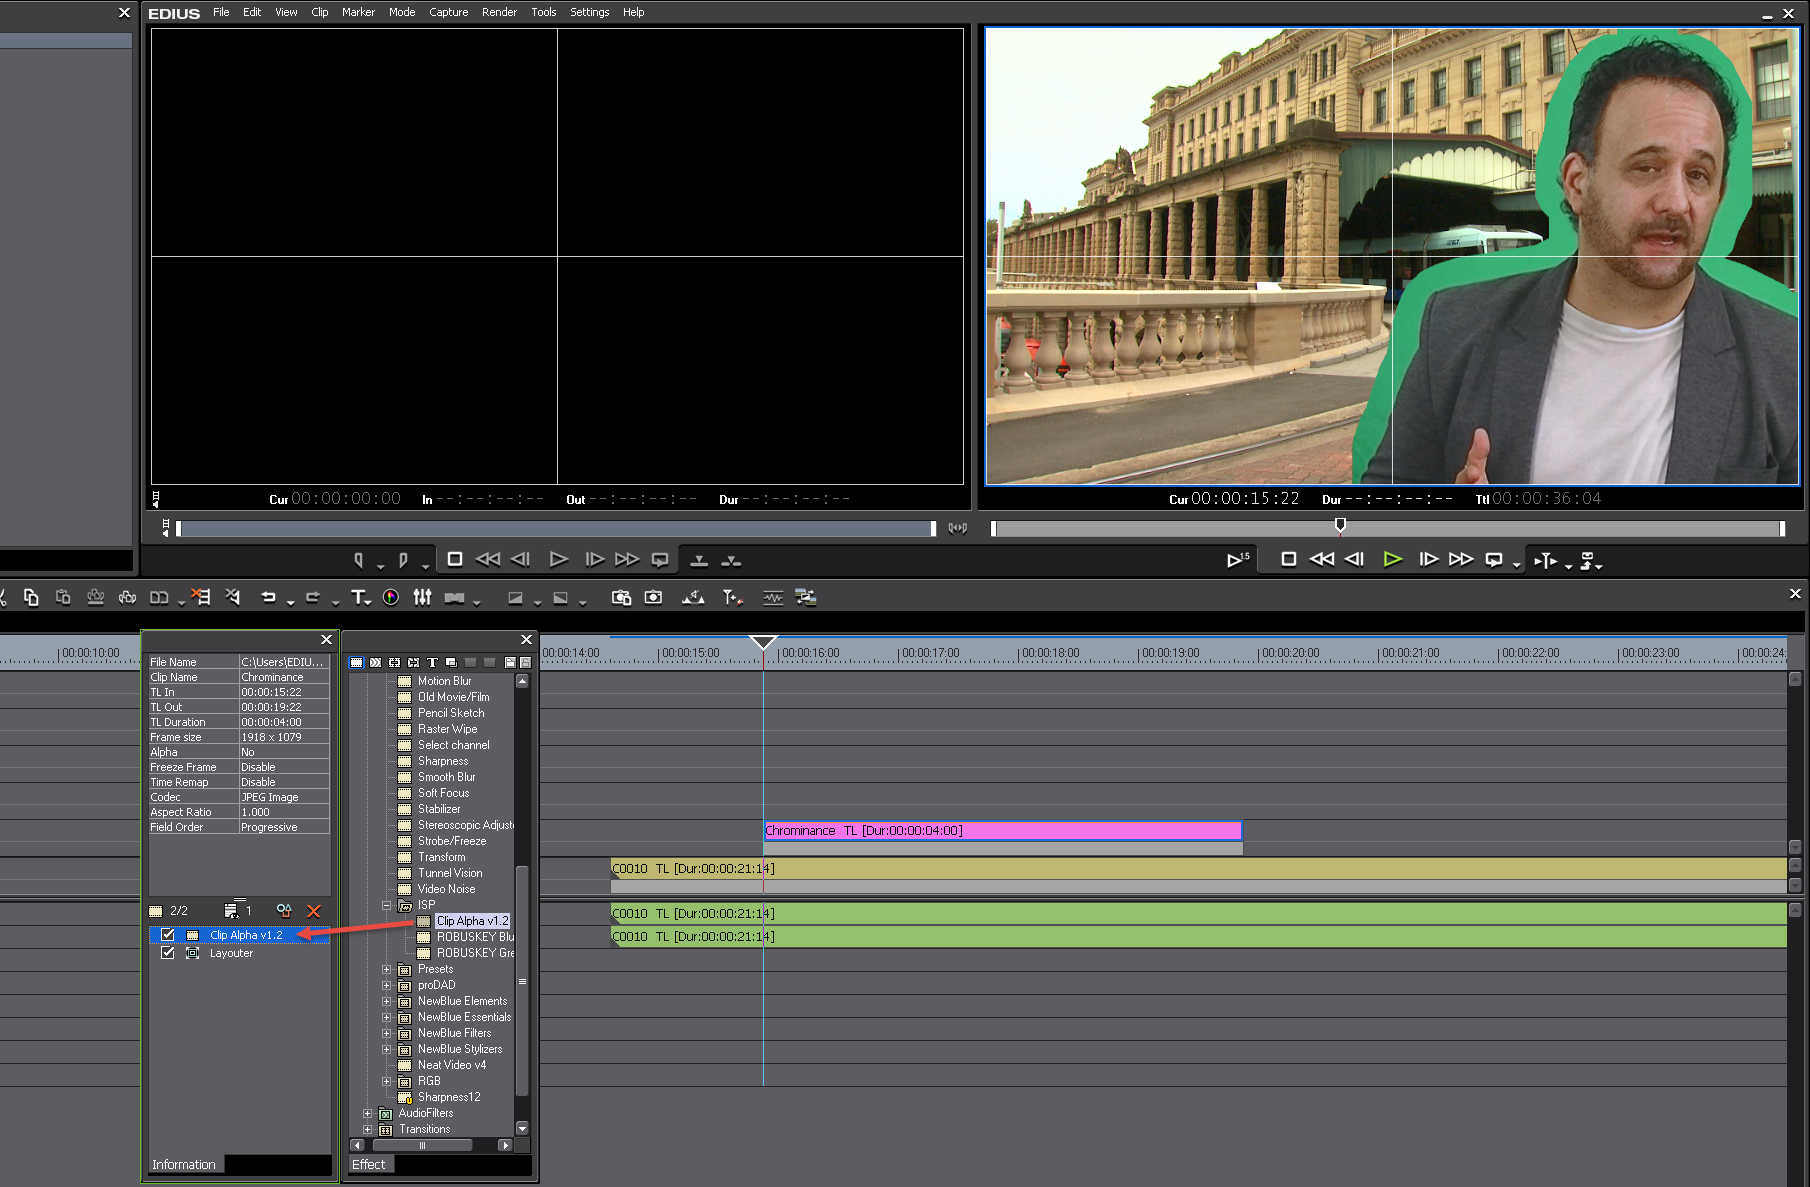Open the Capture menu

[x=448, y=12]
